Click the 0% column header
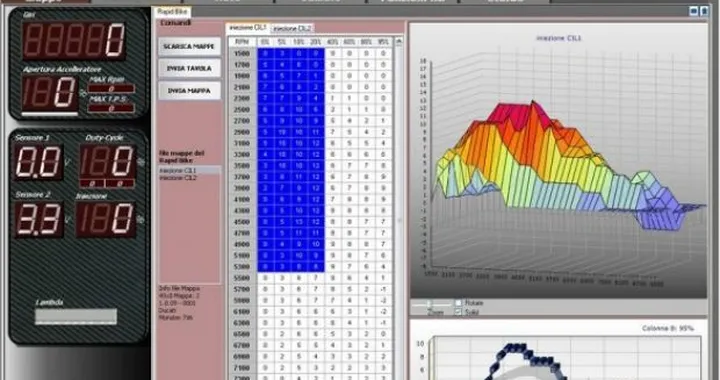Viewport: 720px width, 380px height. pos(265,42)
